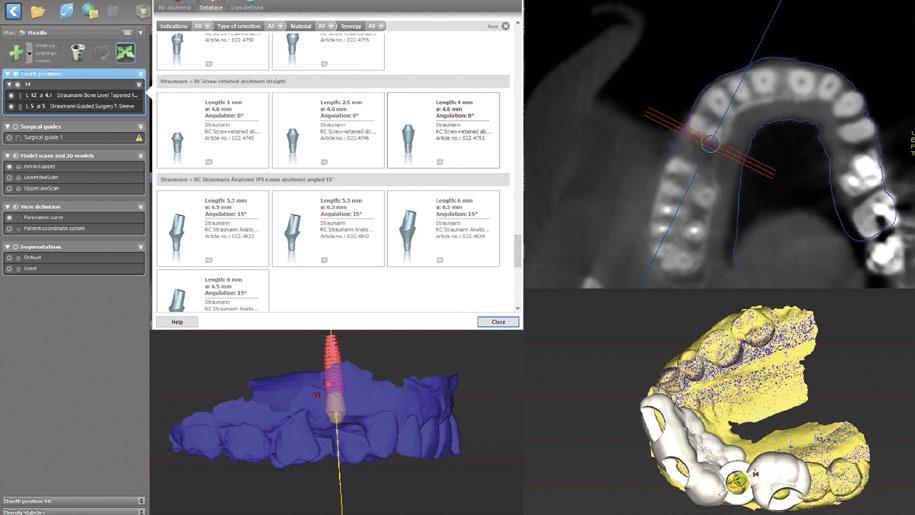
Task: Toggle visibility of Guided Surgery T-Sleeve row
Action: [11, 106]
